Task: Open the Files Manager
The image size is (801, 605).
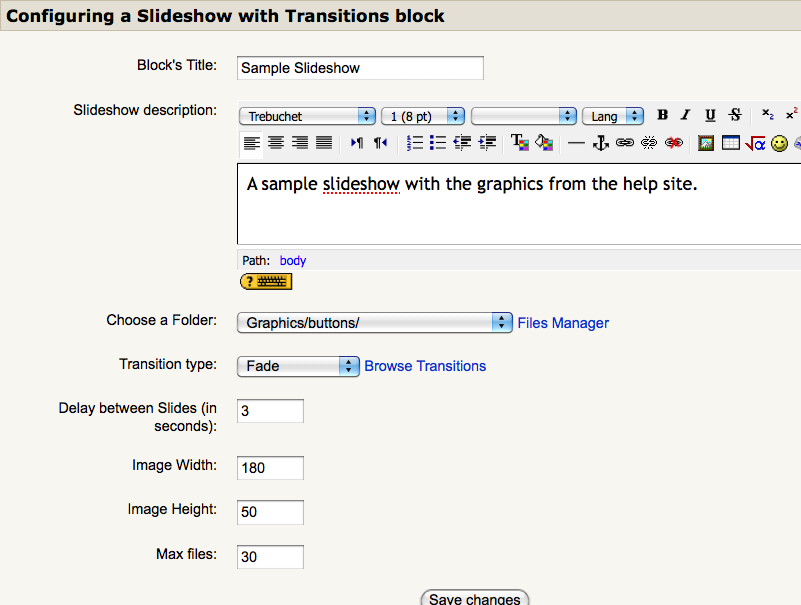Action: (x=562, y=322)
